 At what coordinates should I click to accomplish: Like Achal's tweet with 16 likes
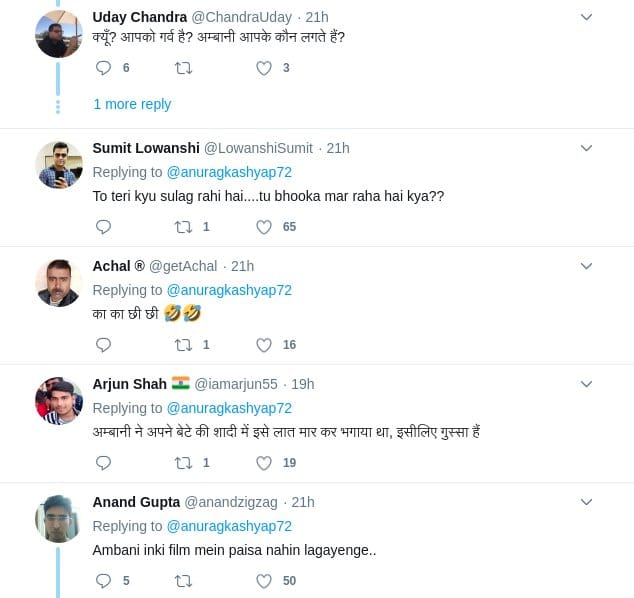point(264,345)
